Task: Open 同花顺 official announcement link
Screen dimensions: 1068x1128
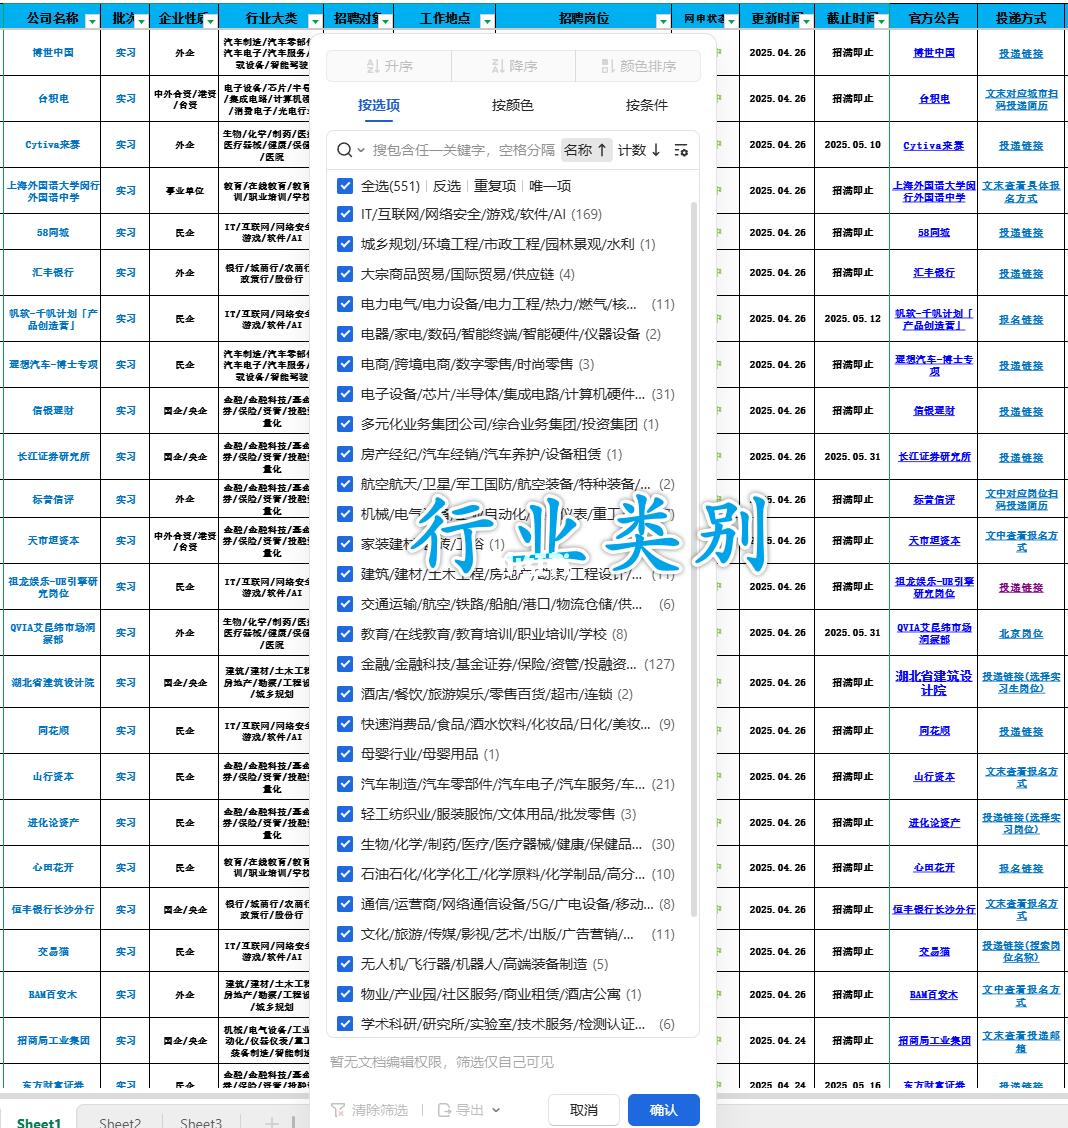Action: (934, 730)
